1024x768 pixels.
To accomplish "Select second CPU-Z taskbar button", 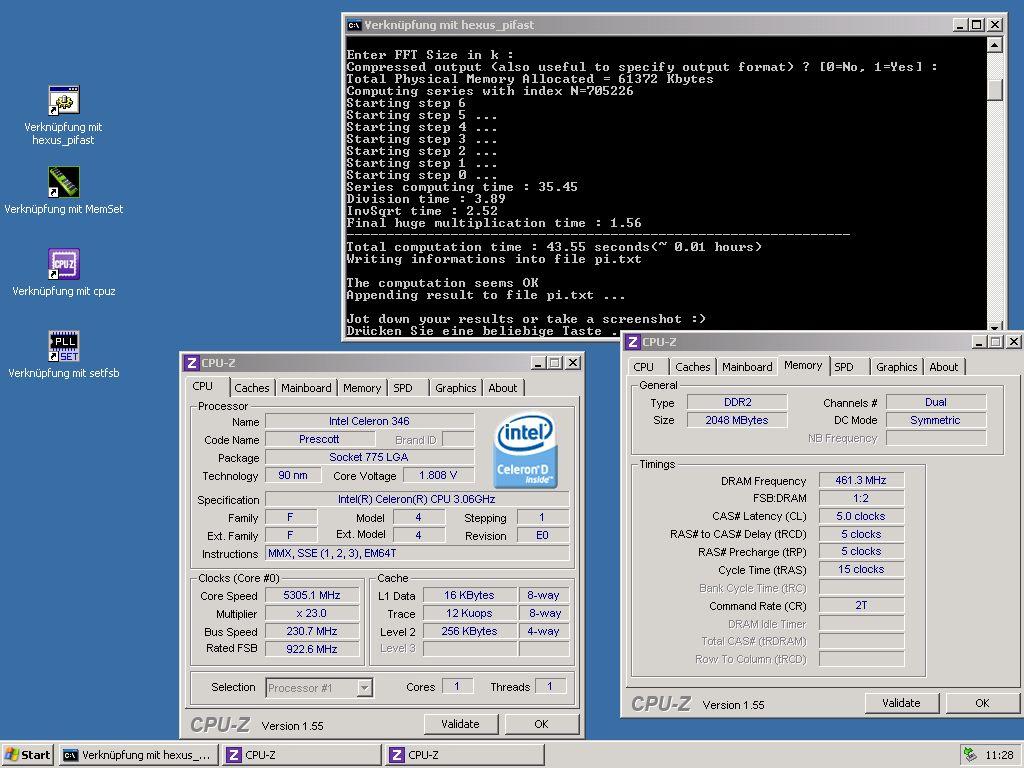I will pyautogui.click(x=464, y=755).
